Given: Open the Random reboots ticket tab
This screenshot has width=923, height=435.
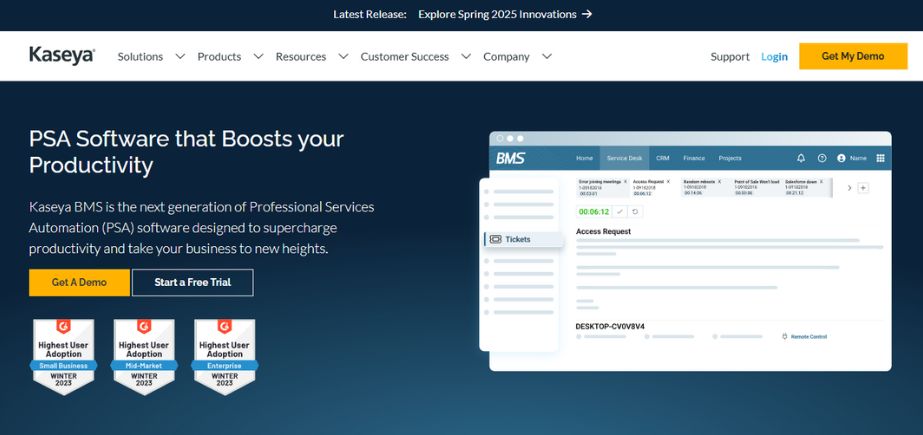Looking at the screenshot, I should [703, 188].
